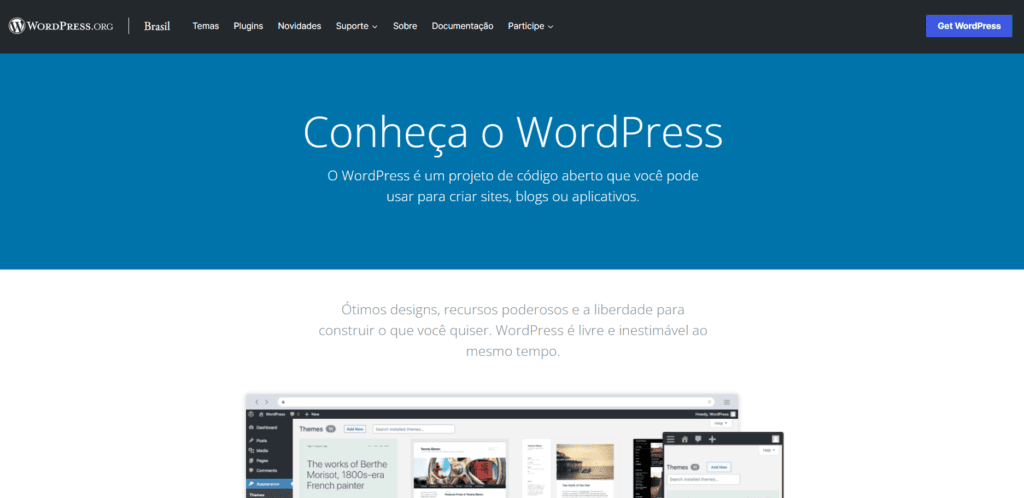Open the Novidades section
Screen dimensions: 1024x498
point(299,26)
